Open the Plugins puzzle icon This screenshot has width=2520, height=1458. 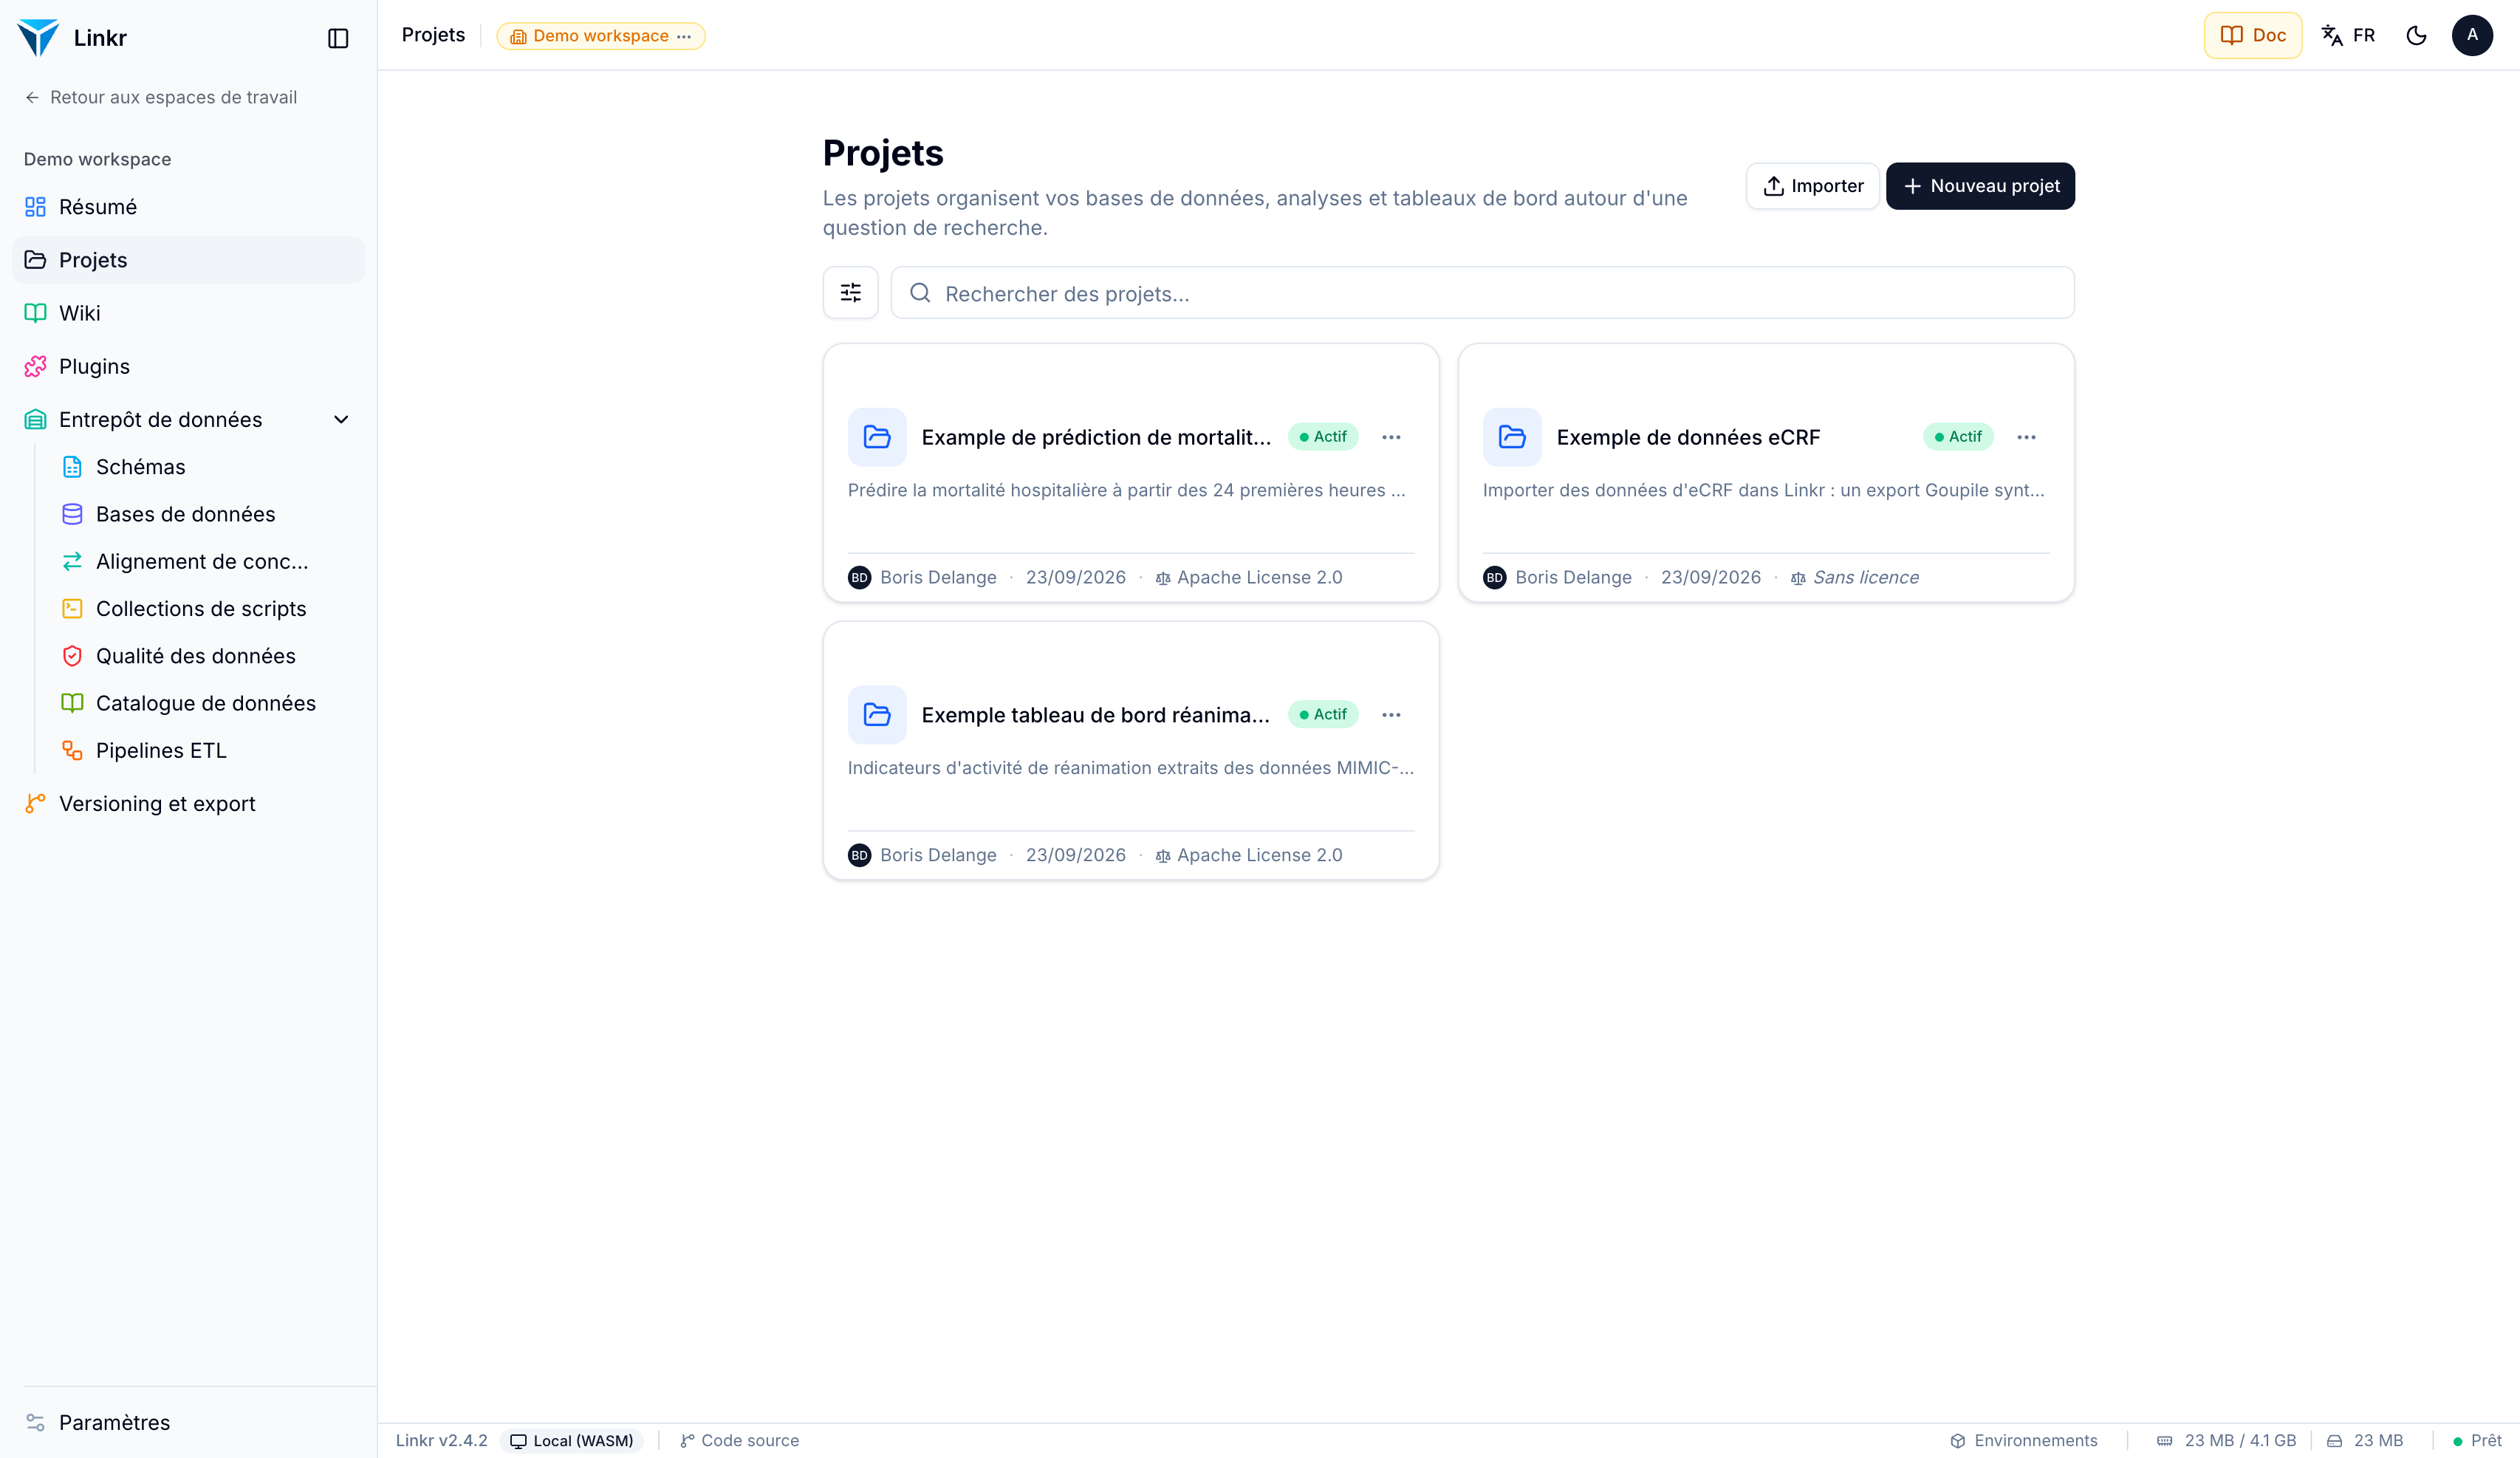[x=35, y=366]
